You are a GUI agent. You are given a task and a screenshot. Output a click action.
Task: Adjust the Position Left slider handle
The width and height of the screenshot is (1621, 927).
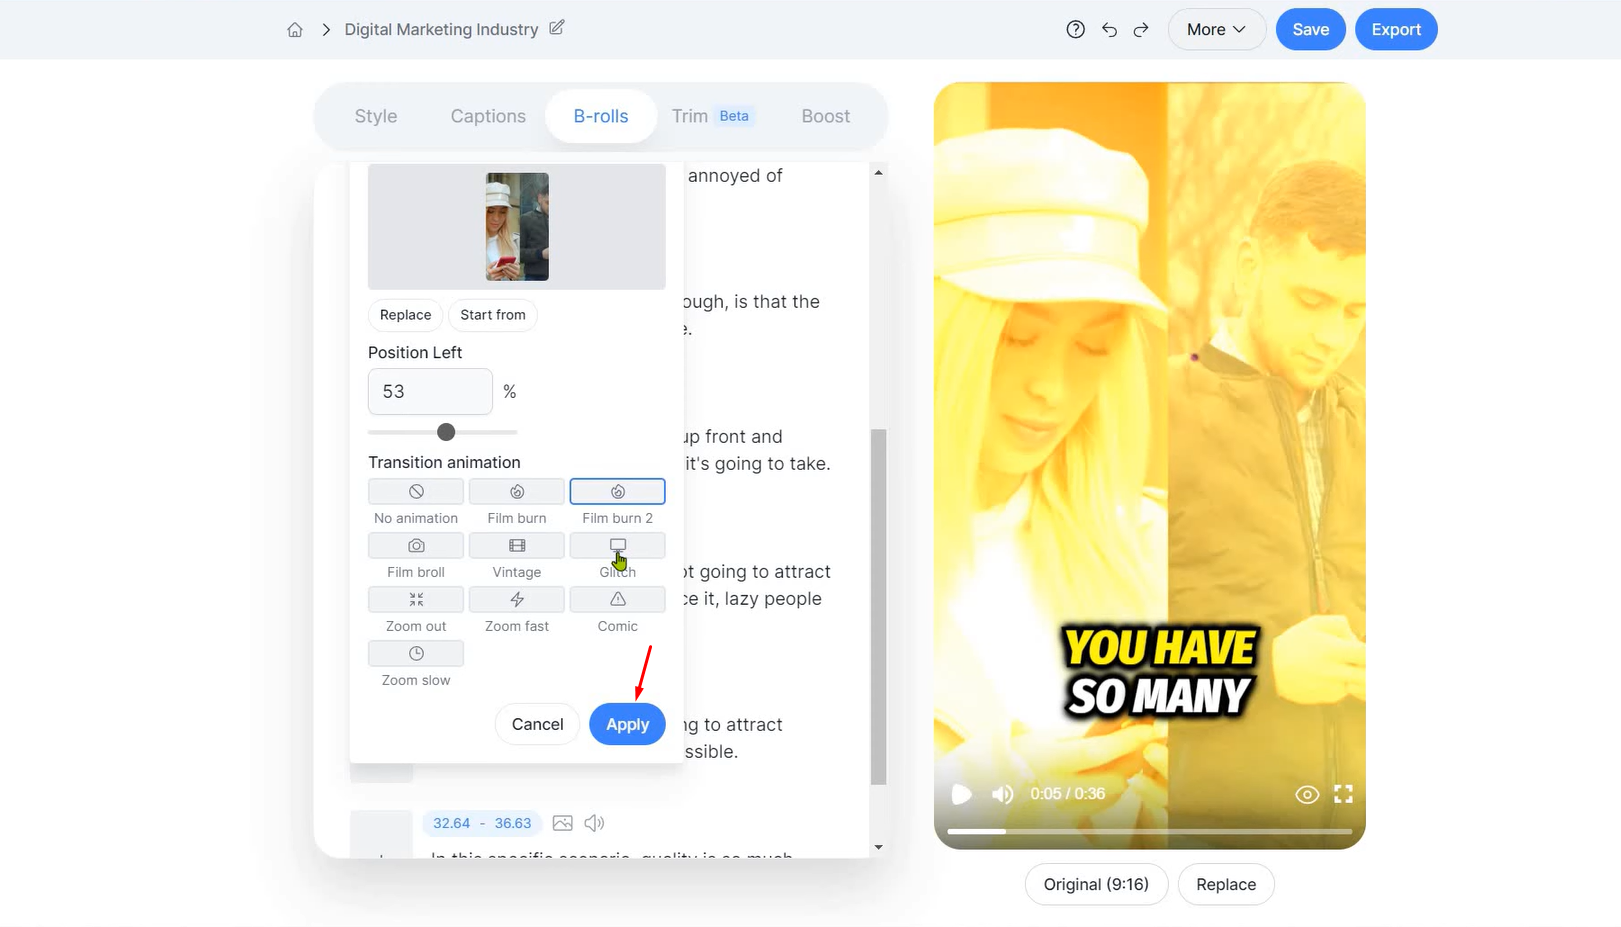pos(446,432)
